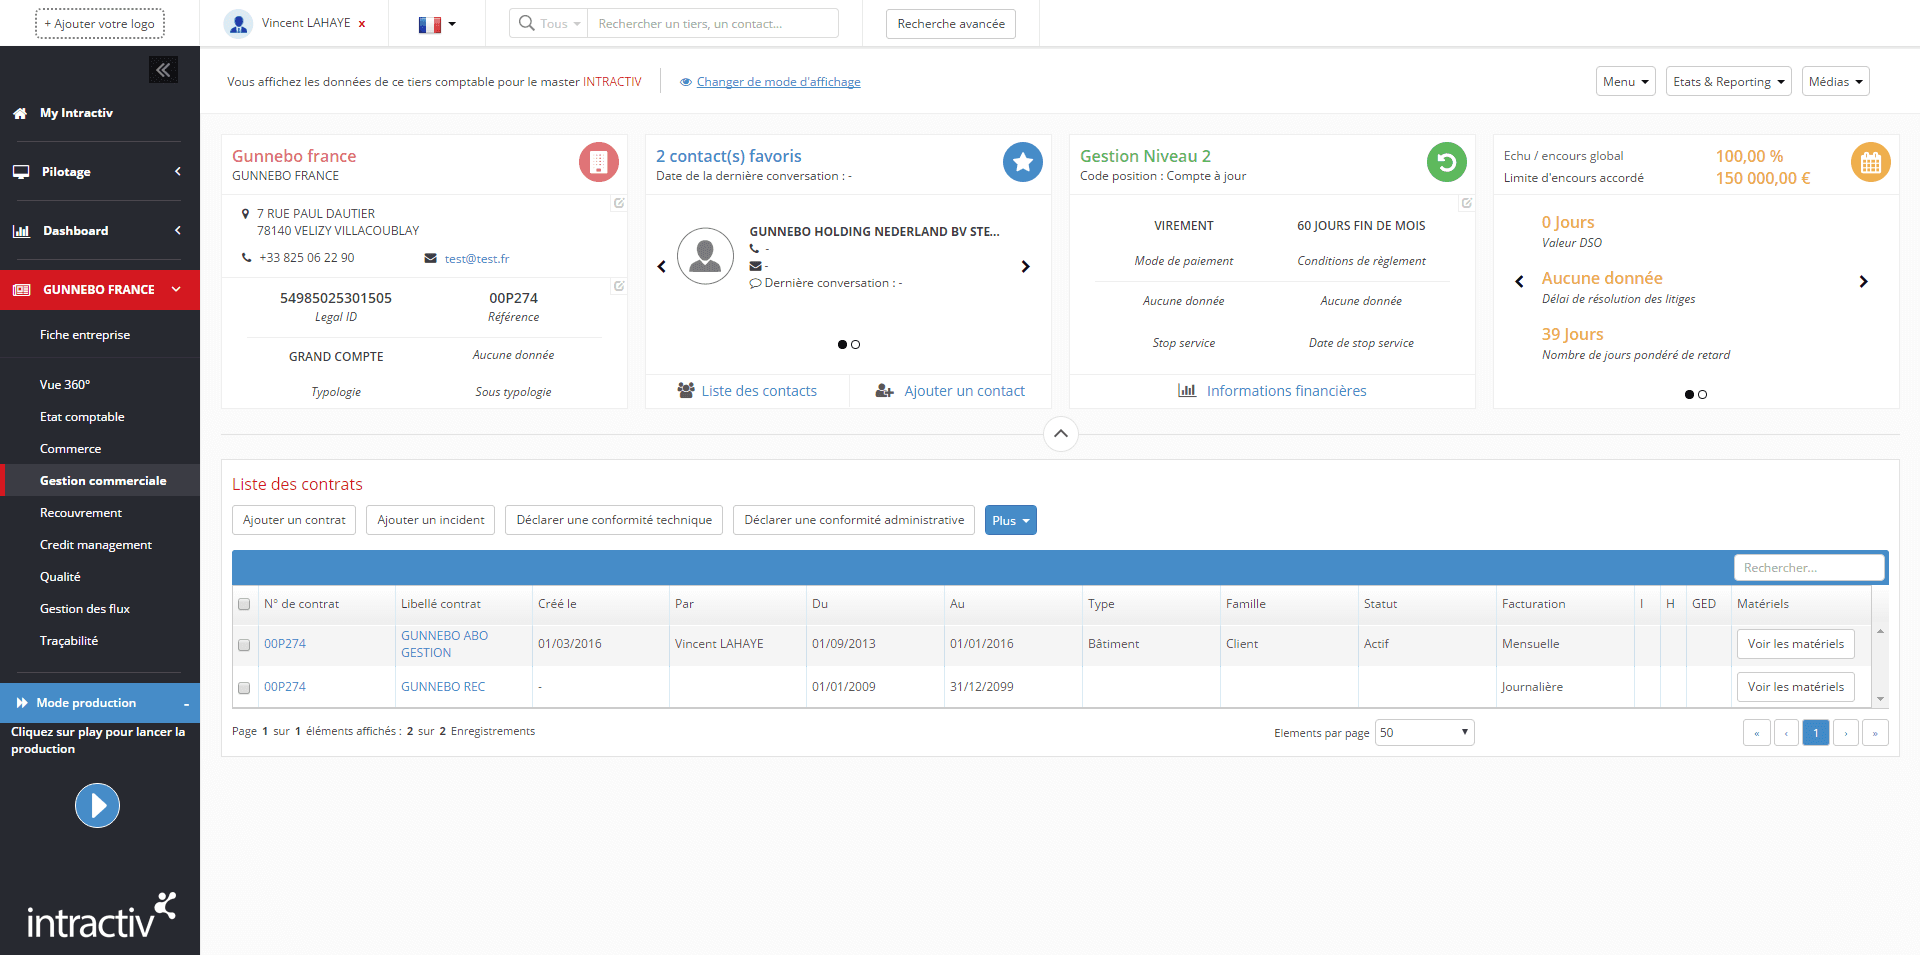Image resolution: width=1920 pixels, height=955 pixels.
Task: Open the Plus dropdown in contract actions
Action: pos(1010,520)
